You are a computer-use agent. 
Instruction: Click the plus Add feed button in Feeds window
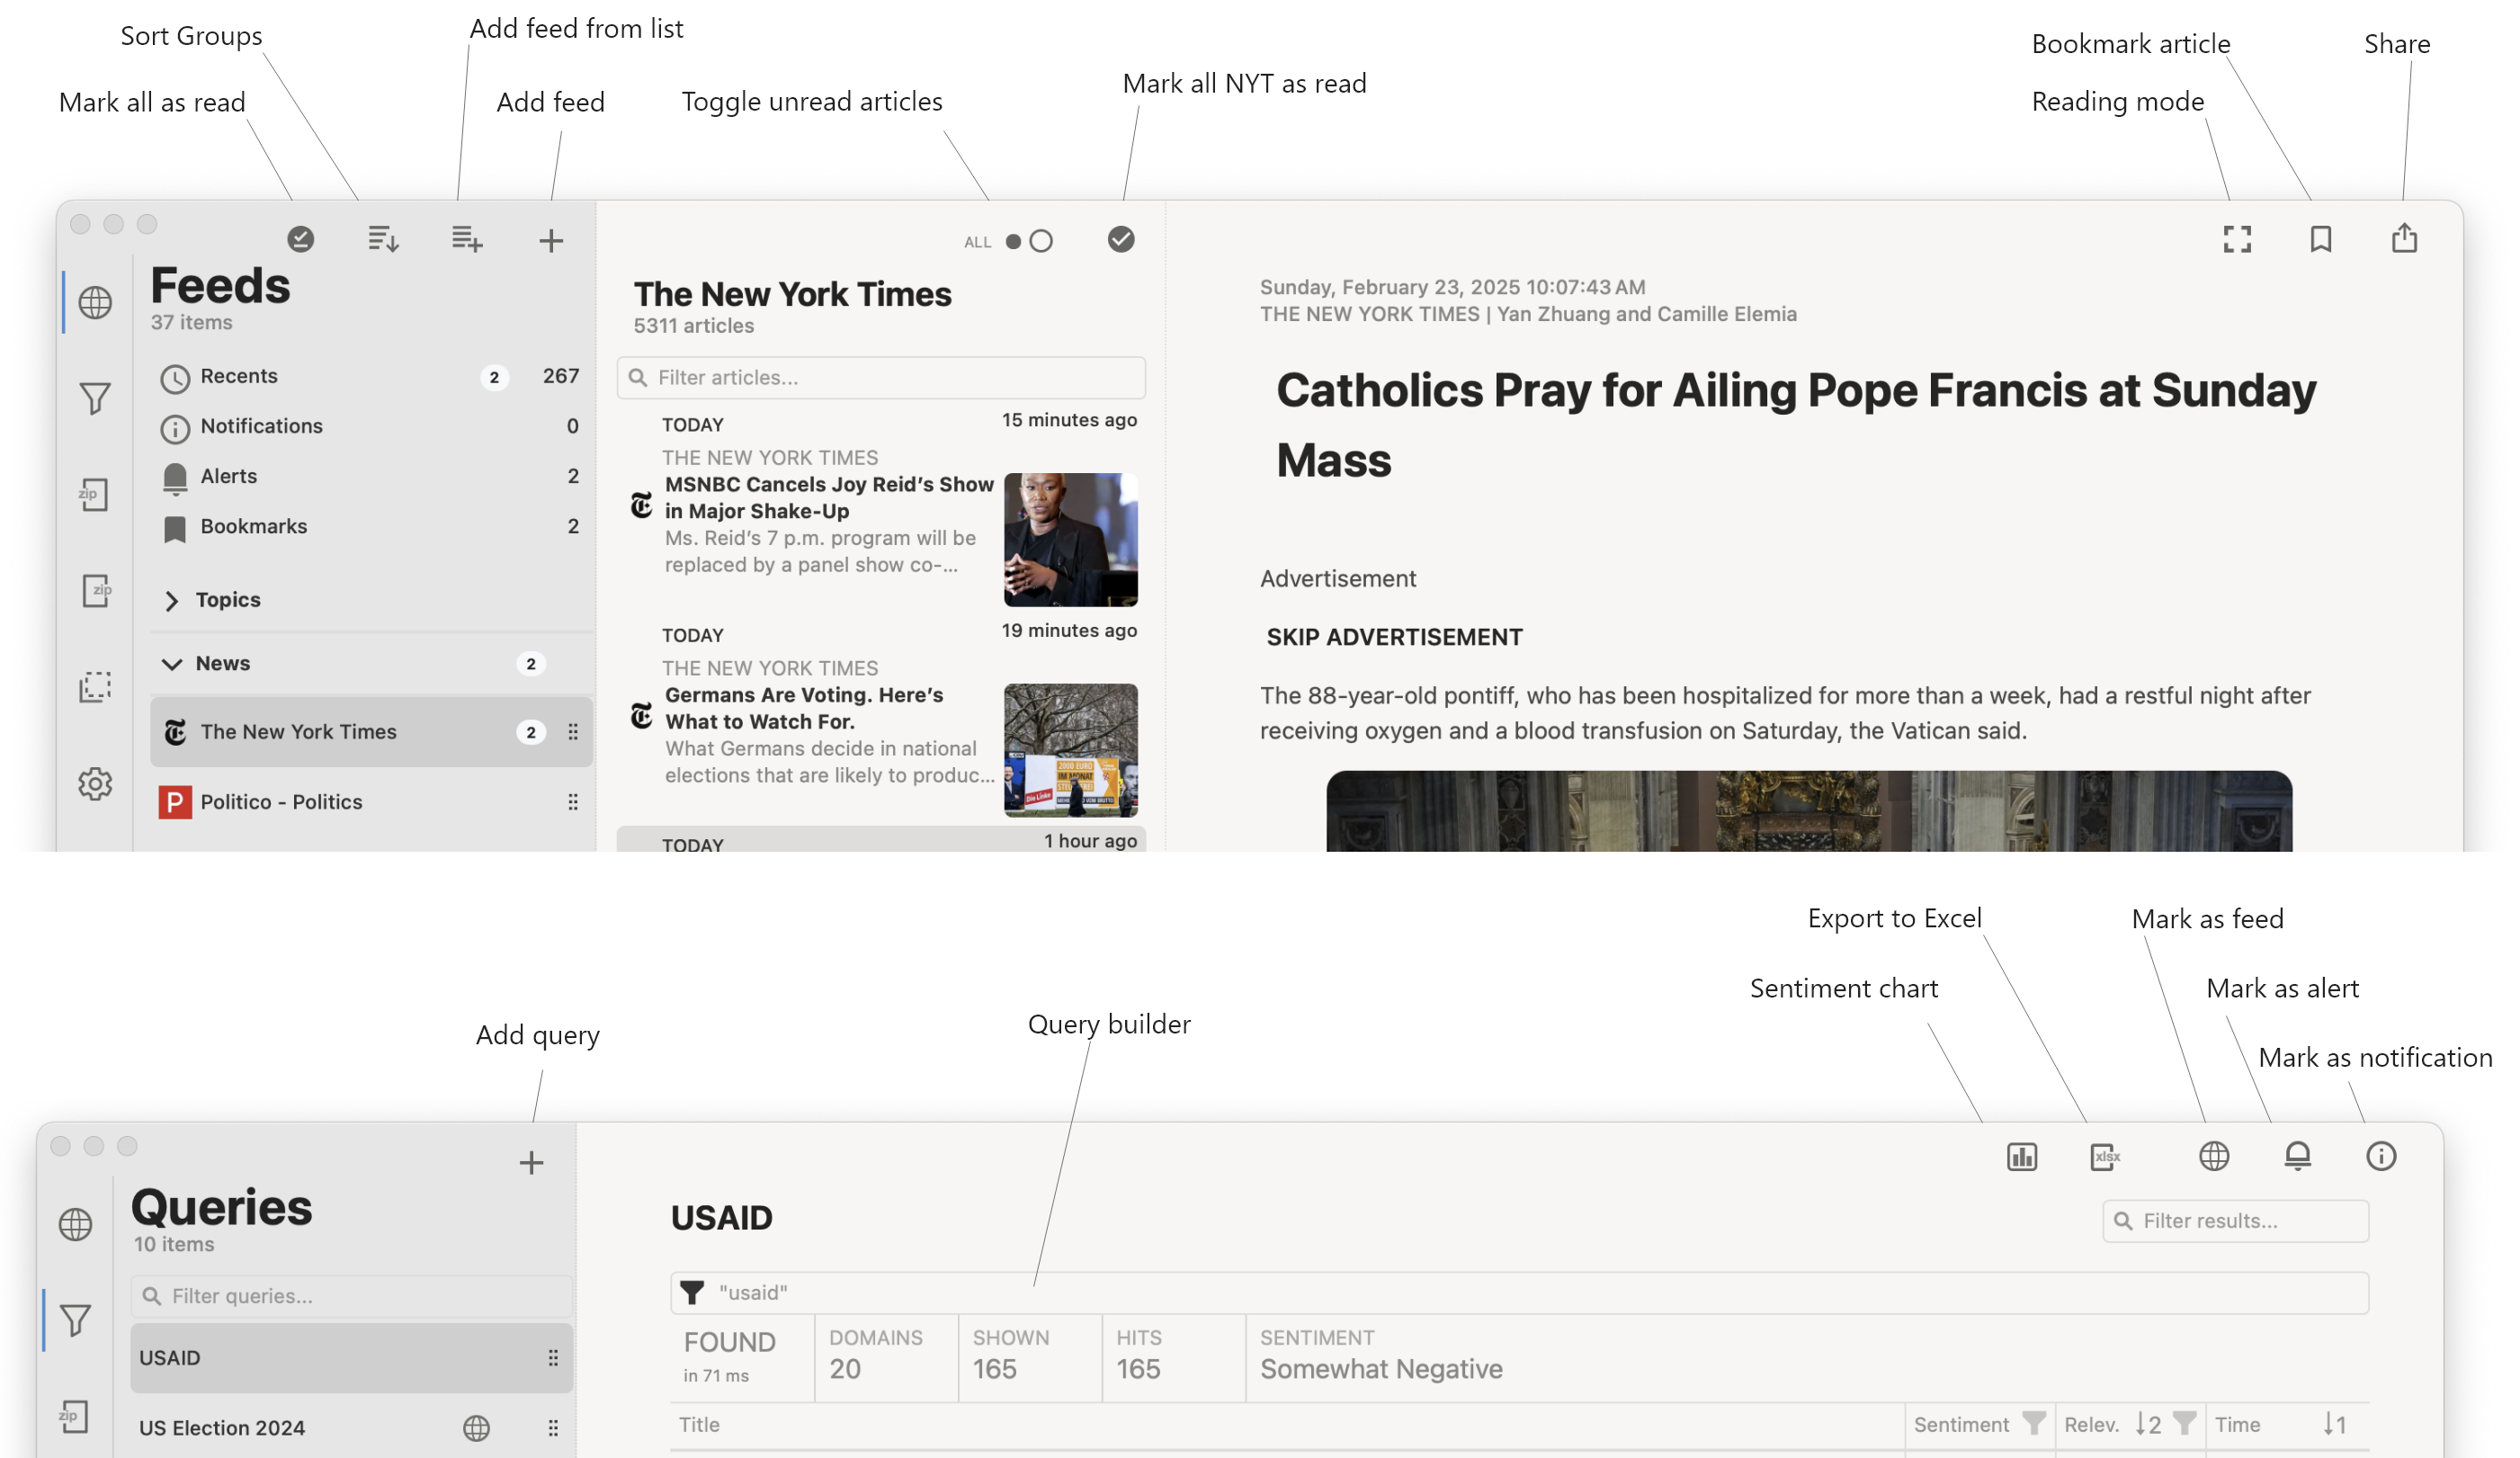[551, 240]
